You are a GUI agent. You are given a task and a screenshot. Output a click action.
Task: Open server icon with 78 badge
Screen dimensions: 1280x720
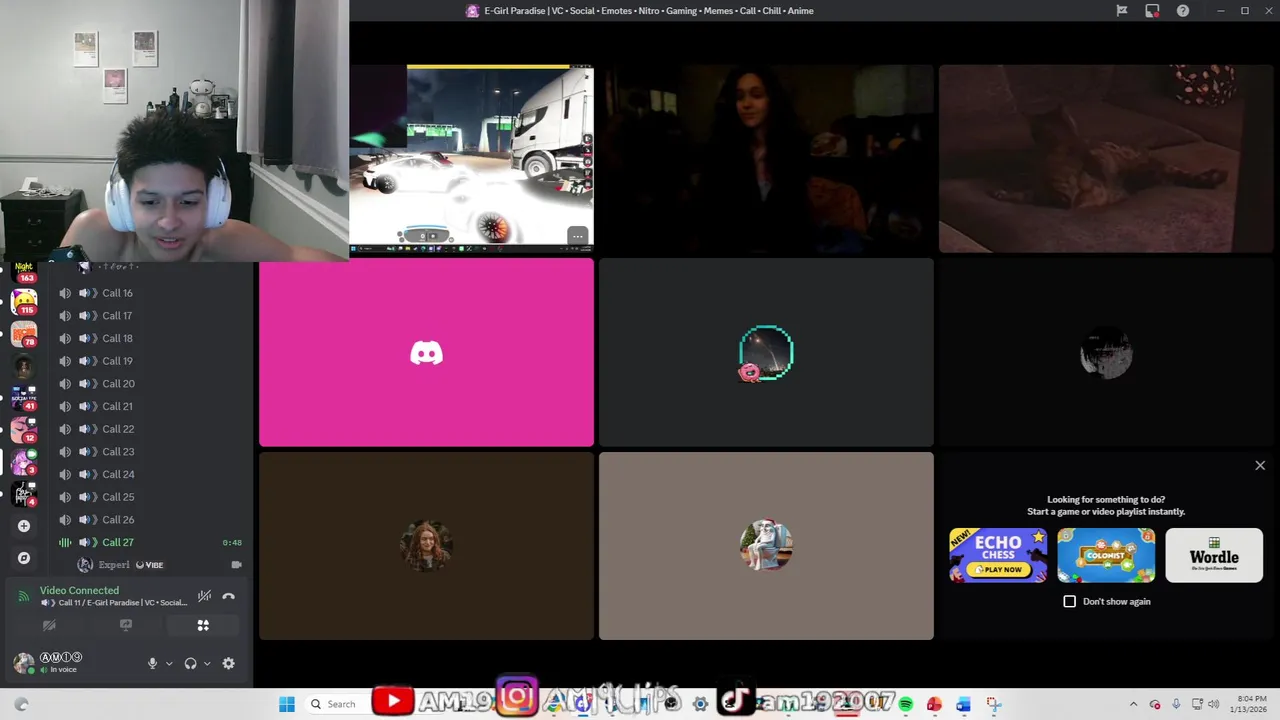pyautogui.click(x=24, y=335)
